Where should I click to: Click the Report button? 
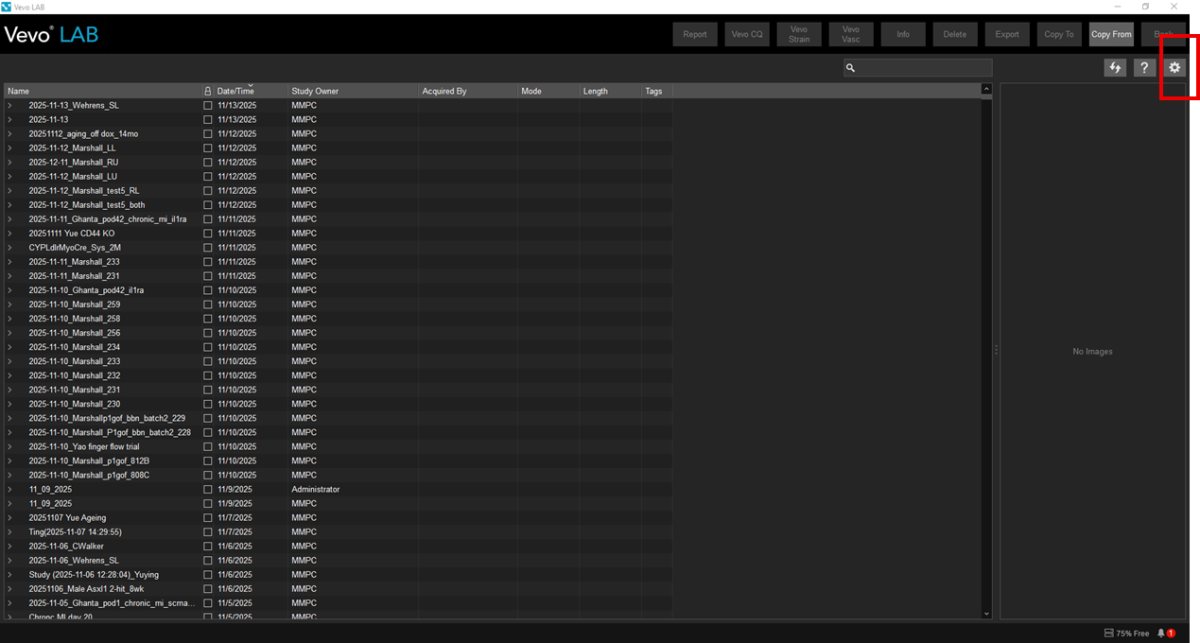pyautogui.click(x=695, y=34)
